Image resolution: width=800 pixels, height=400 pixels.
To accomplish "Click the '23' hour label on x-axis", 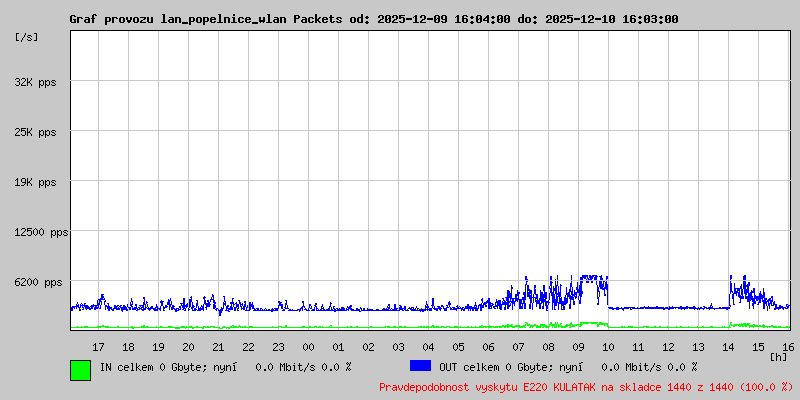I will click(x=278, y=347).
